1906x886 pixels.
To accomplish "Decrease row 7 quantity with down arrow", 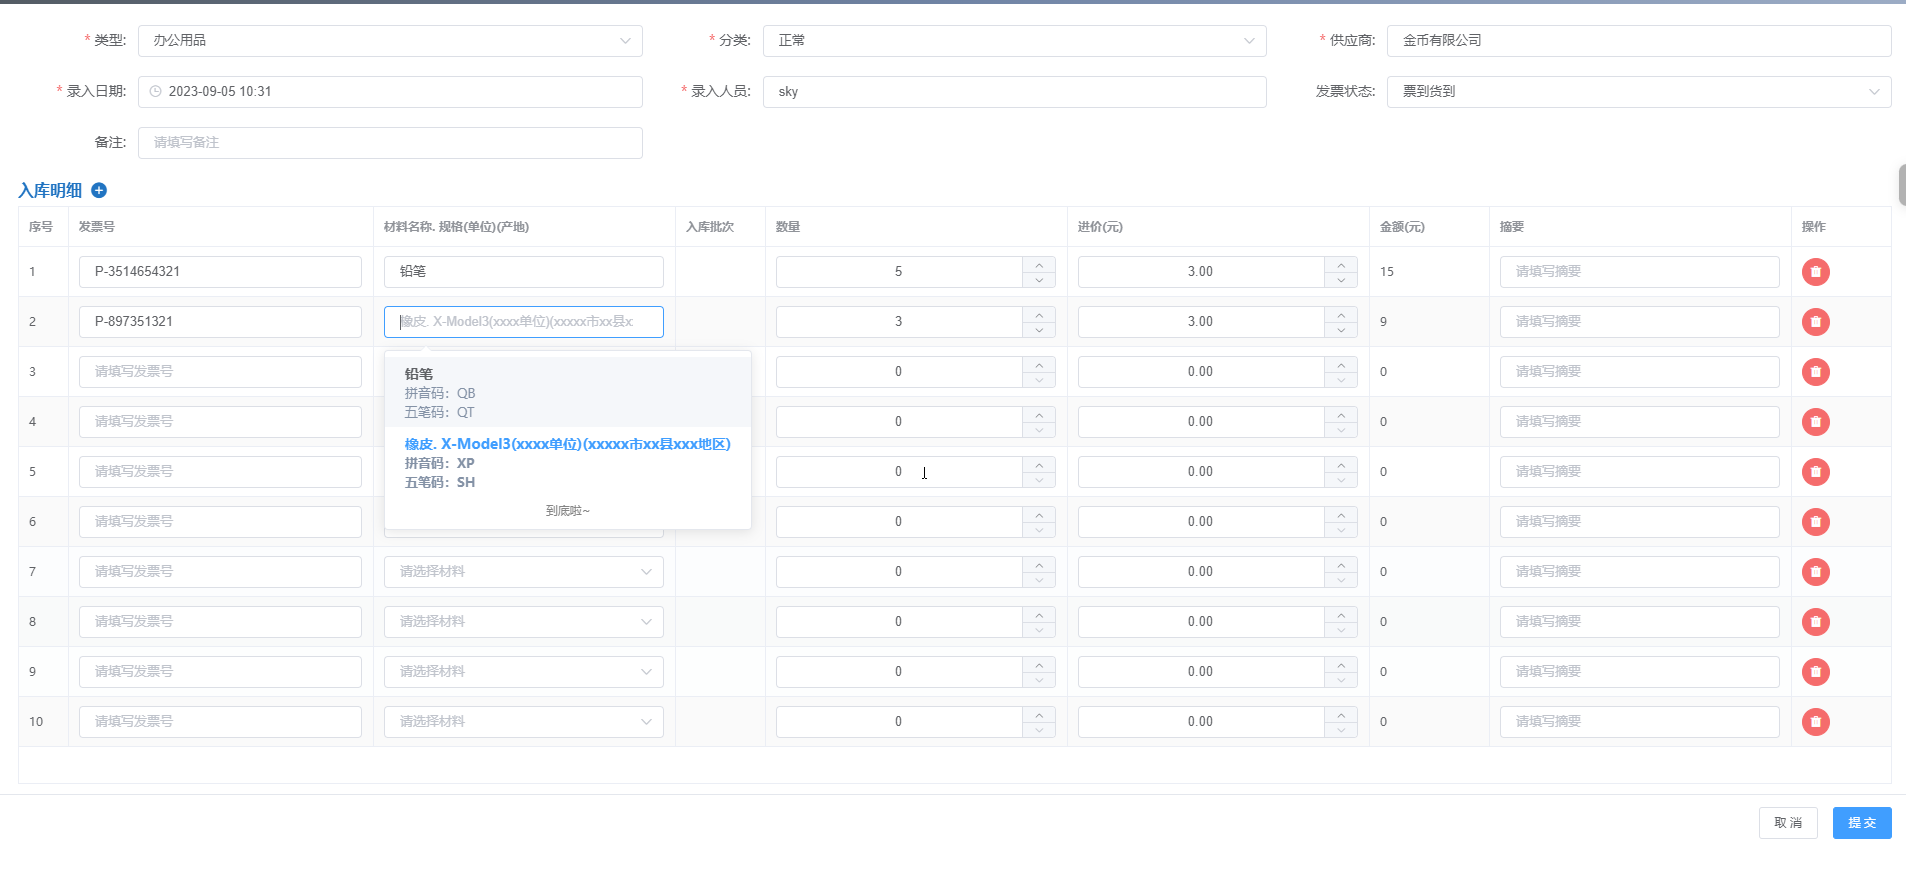I will pyautogui.click(x=1039, y=580).
